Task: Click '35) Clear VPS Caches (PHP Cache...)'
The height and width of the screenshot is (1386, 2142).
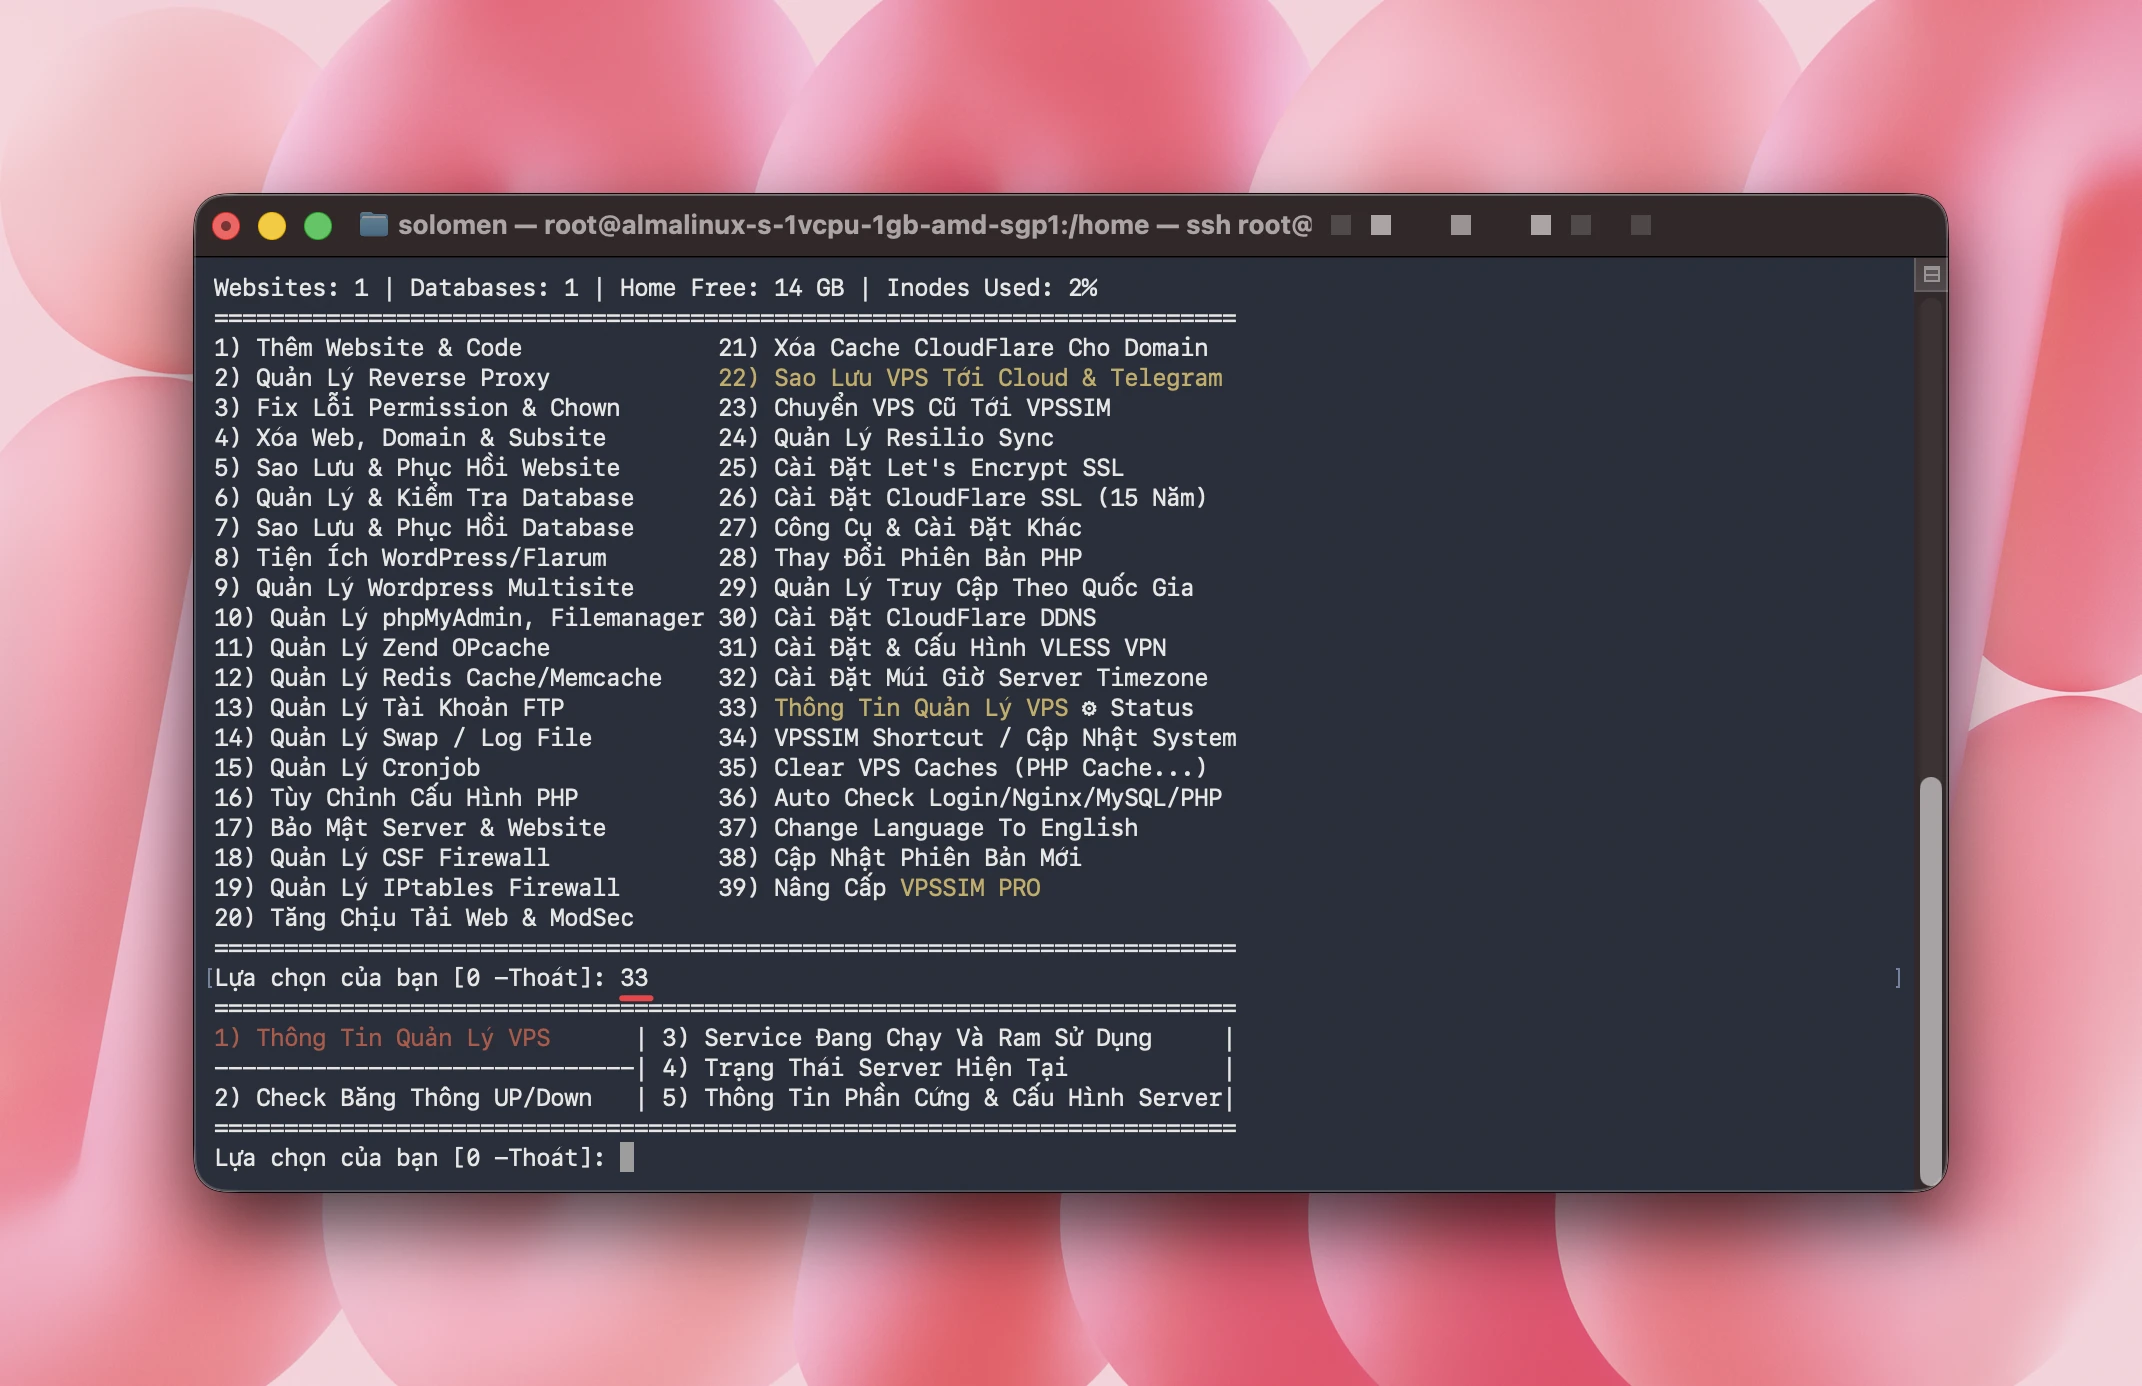Action: [963, 768]
